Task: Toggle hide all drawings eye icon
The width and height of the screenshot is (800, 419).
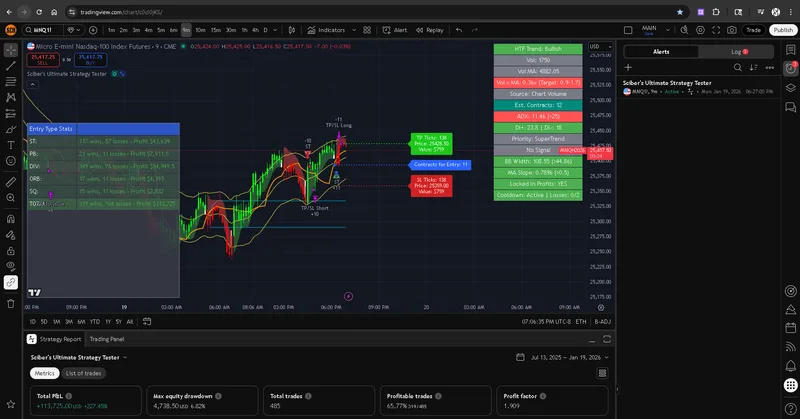Action: 11,266
